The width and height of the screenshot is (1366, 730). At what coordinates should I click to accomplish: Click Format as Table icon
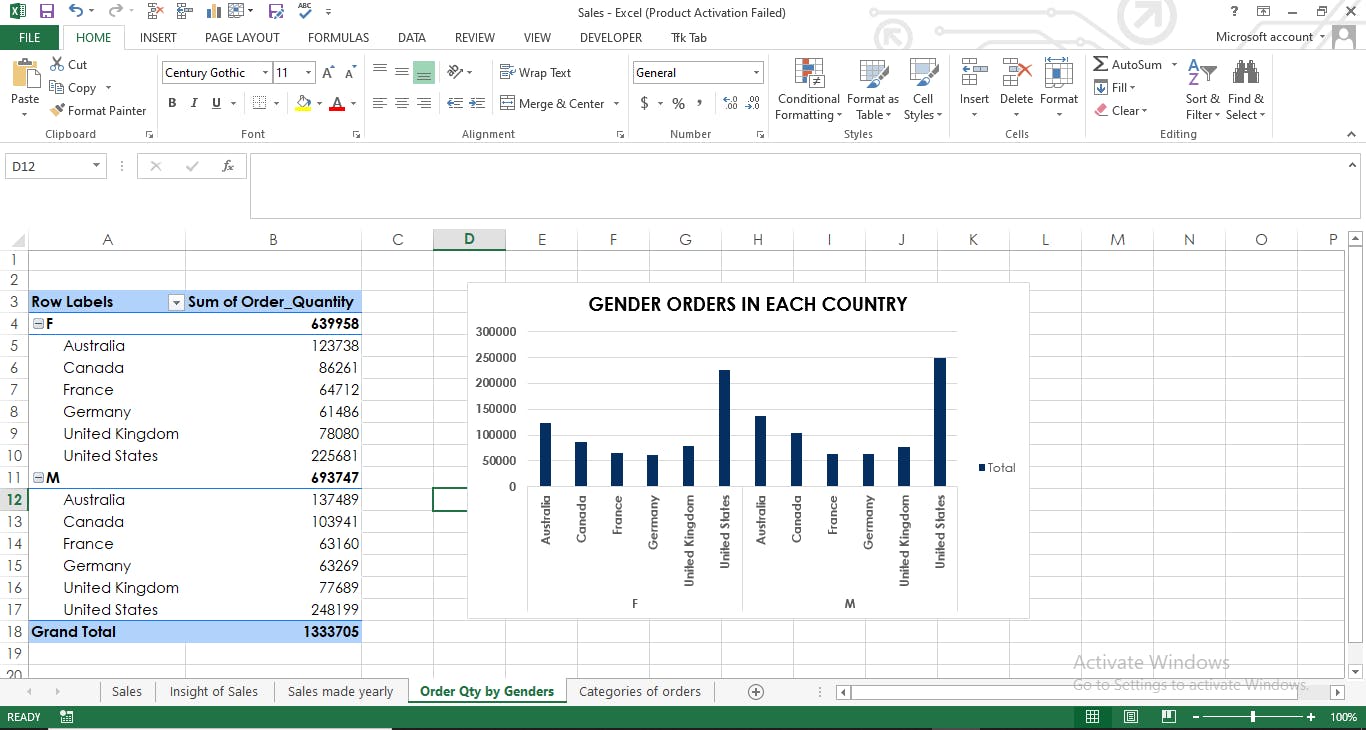point(873,90)
